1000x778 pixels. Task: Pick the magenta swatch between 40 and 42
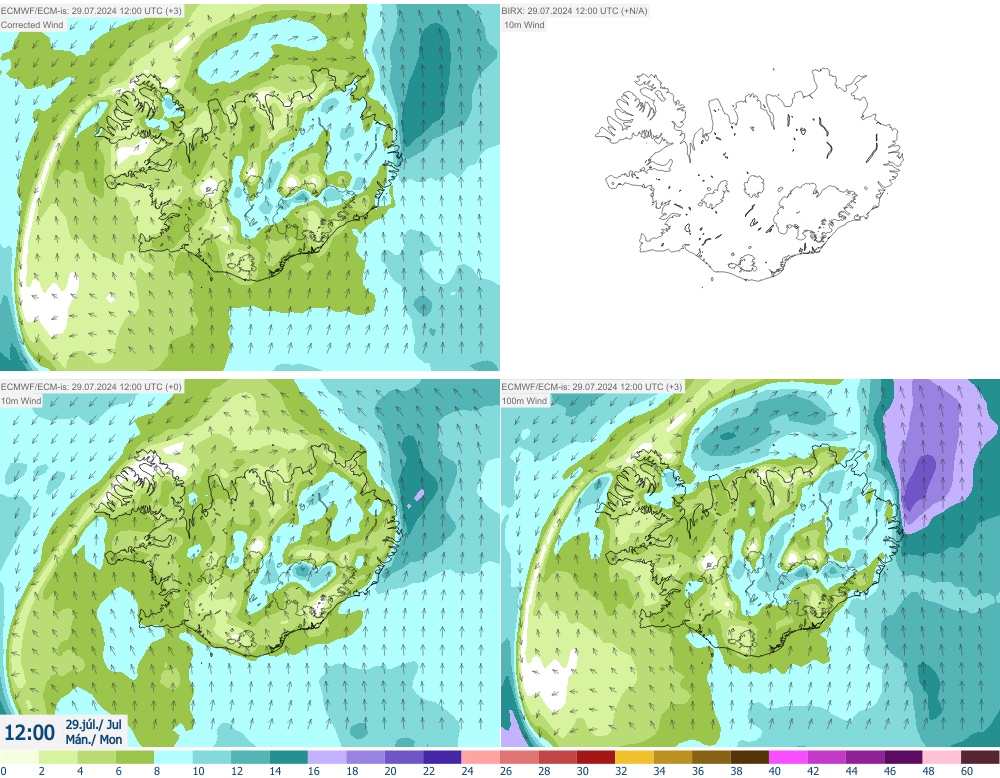point(788,757)
